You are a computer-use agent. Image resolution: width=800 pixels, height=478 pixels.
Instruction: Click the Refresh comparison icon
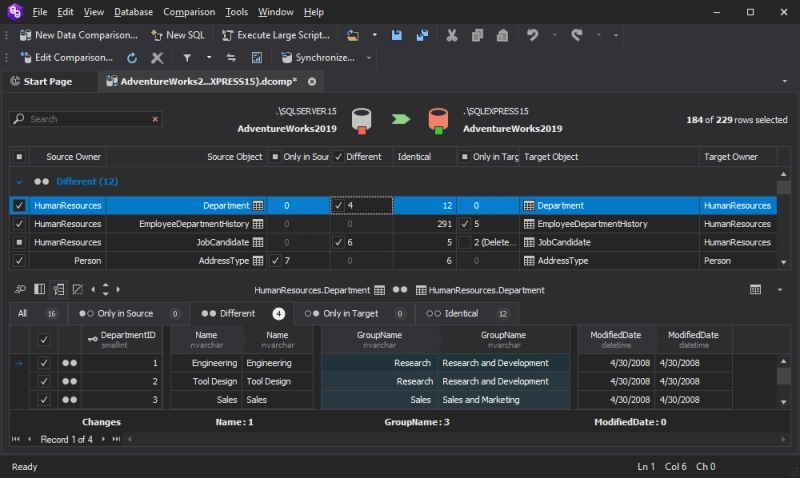pos(132,58)
